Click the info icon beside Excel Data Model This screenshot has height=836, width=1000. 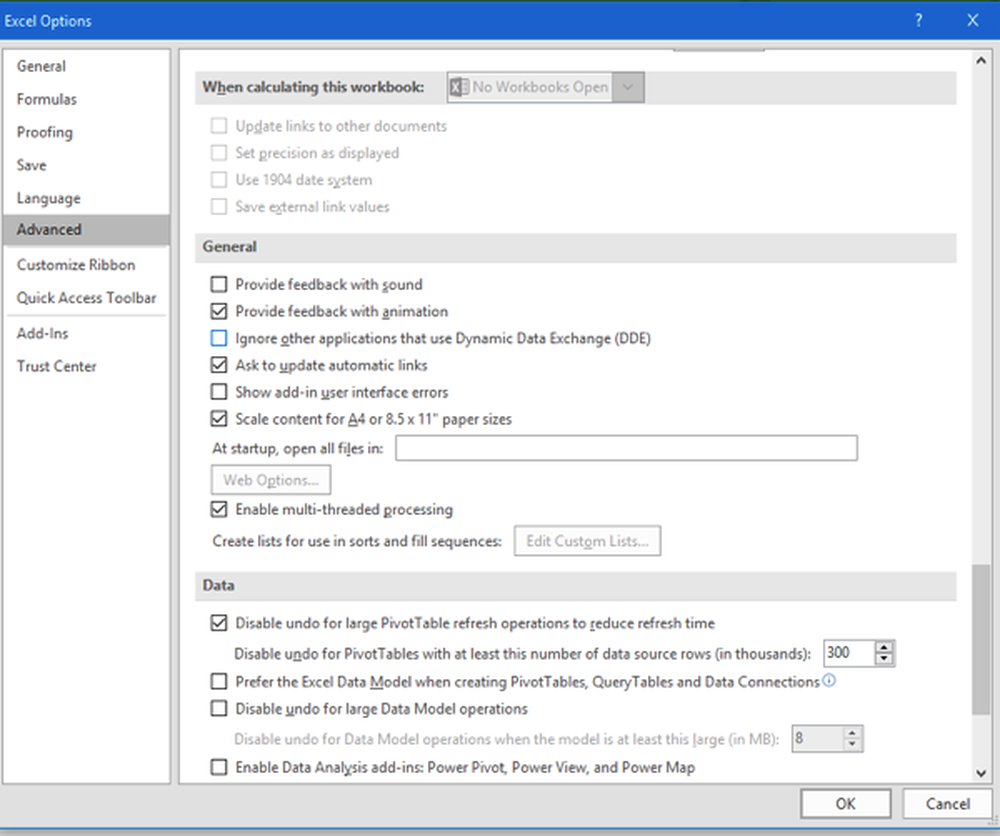click(828, 681)
